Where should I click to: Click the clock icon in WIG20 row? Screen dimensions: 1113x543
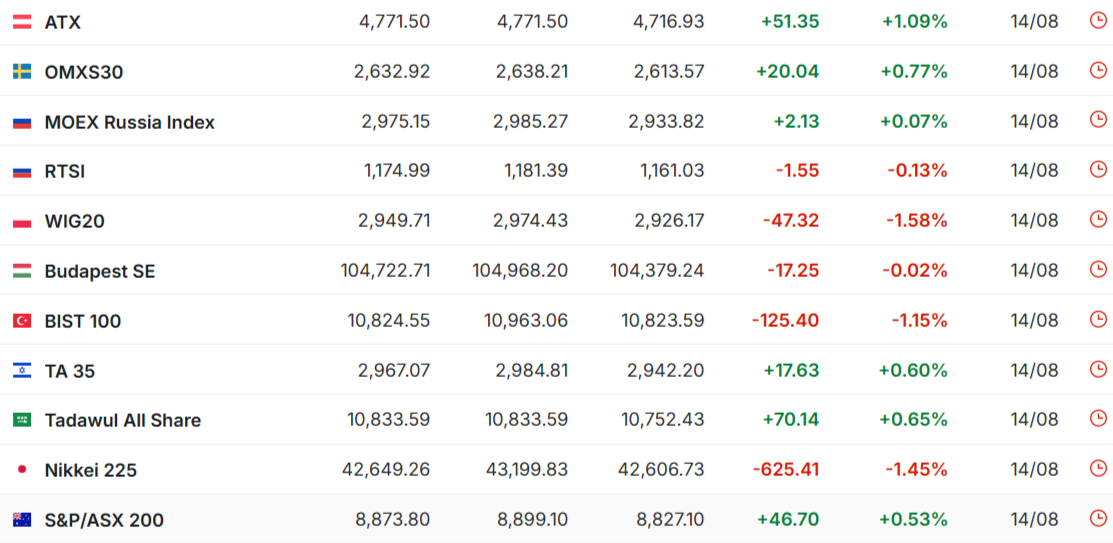coord(1097,220)
